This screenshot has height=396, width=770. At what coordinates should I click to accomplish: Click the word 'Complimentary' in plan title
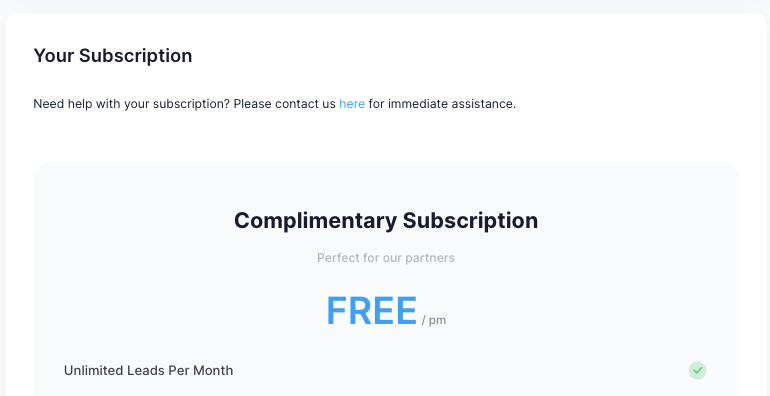pyautogui.click(x=315, y=221)
